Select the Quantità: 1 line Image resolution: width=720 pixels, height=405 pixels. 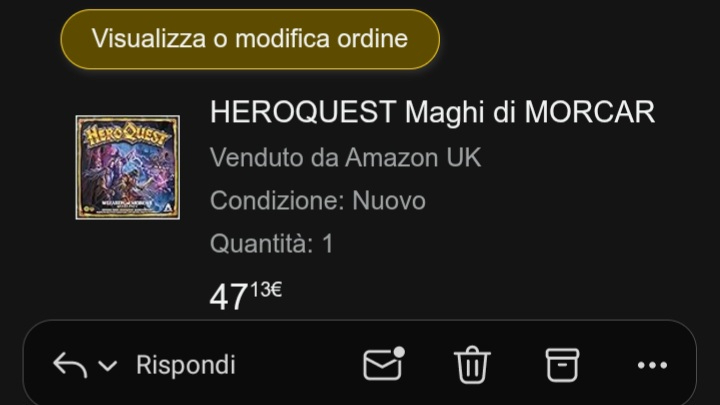271,243
